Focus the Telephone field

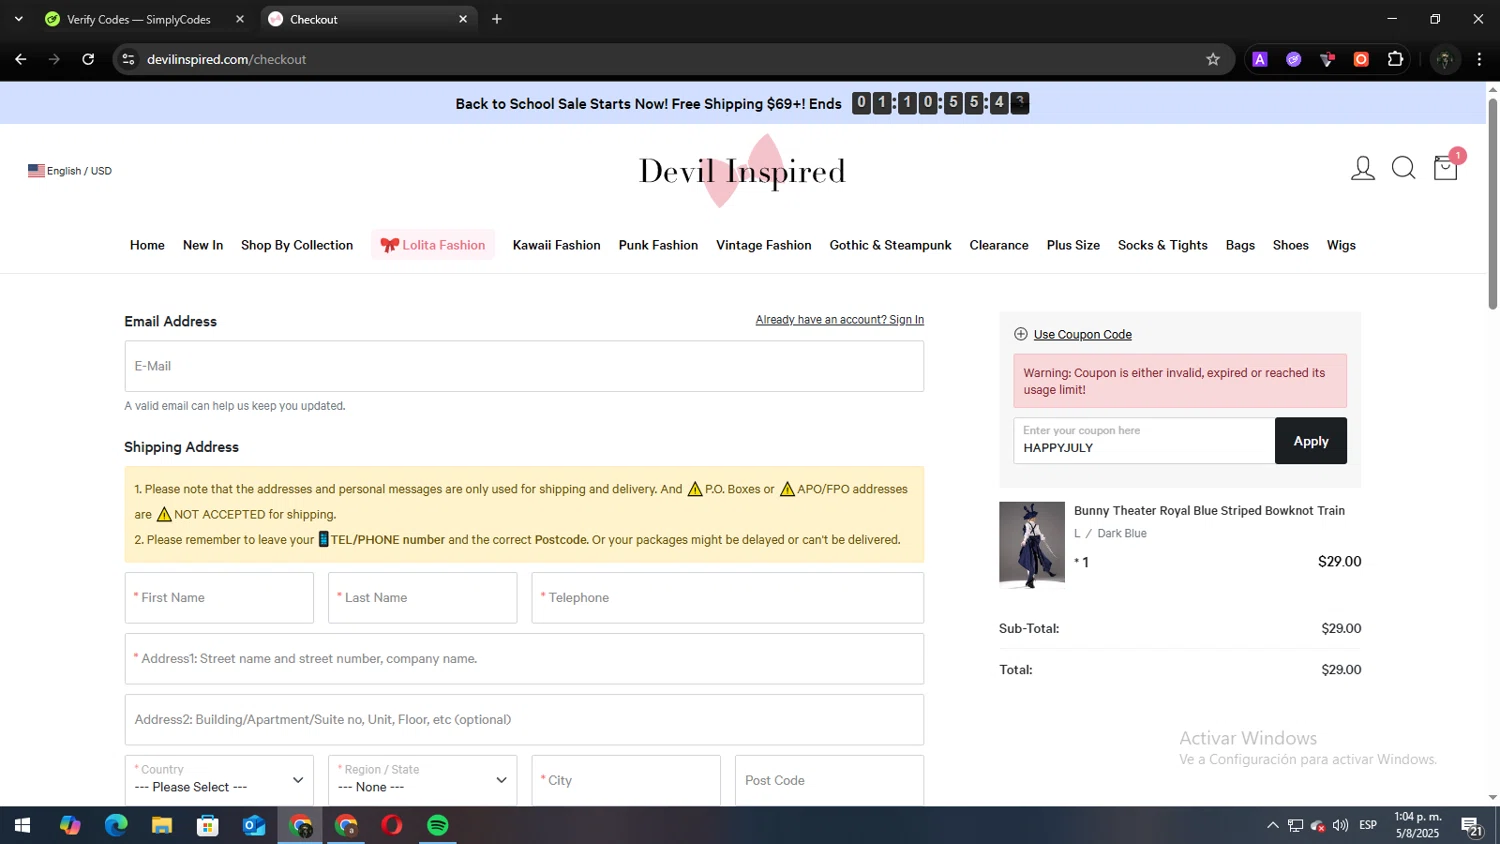(728, 598)
